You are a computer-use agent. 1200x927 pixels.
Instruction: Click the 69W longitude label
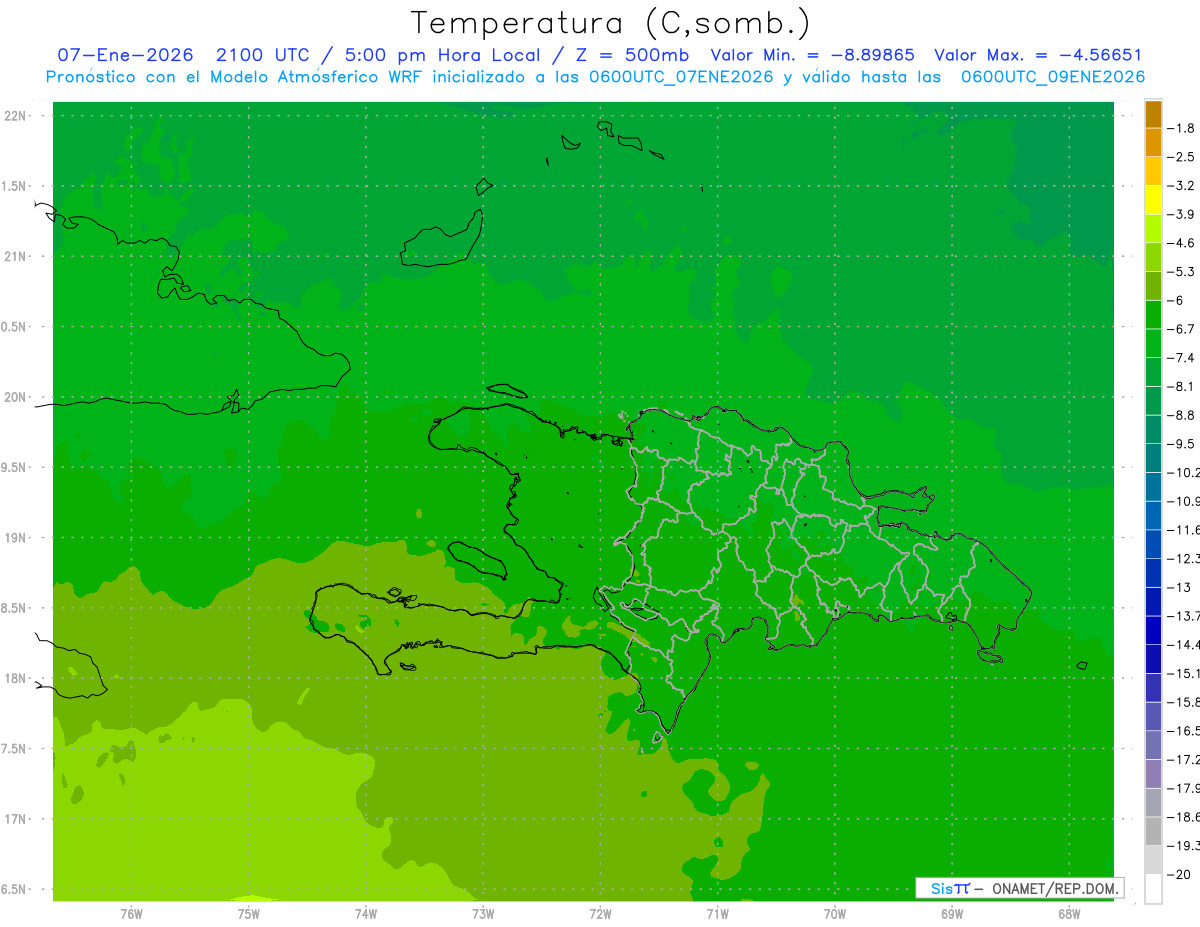pyautogui.click(x=952, y=913)
